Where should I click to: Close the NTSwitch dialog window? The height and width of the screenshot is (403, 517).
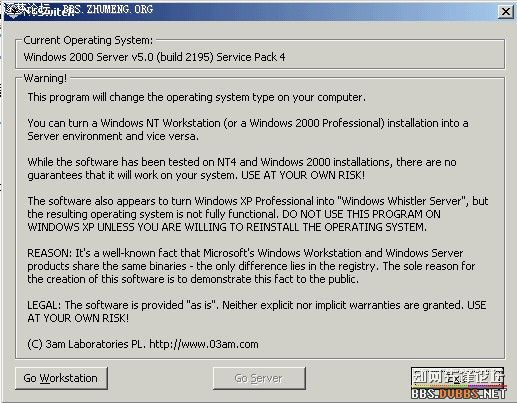506,12
